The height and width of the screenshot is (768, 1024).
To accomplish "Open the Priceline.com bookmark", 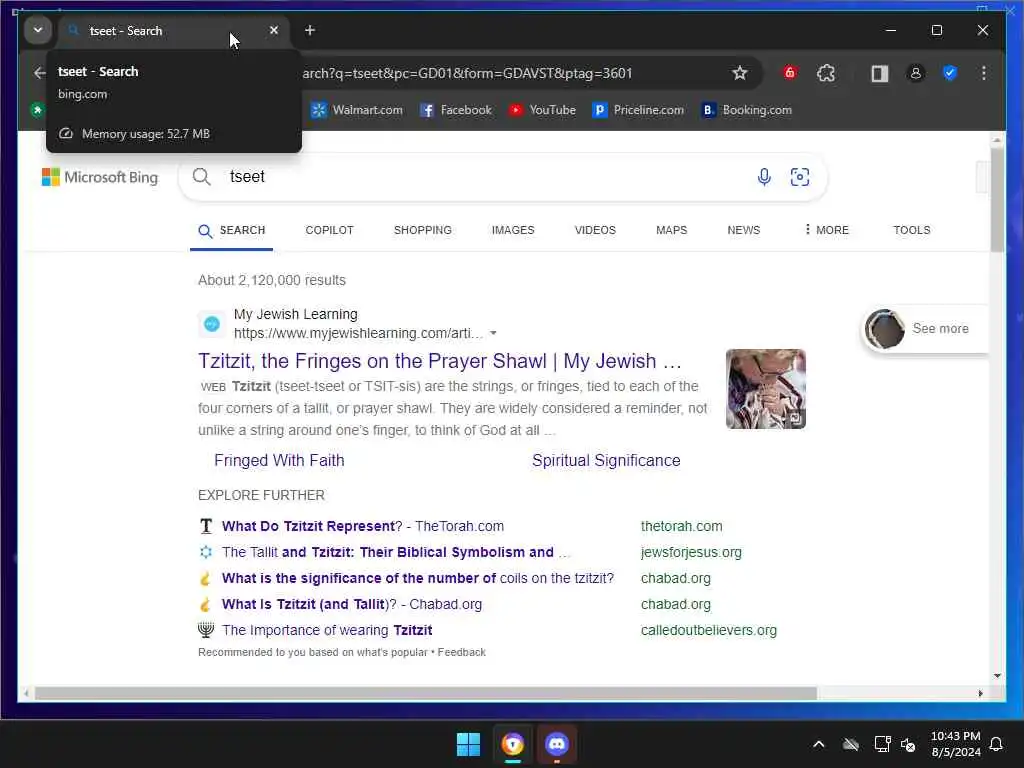I will pyautogui.click(x=638, y=110).
